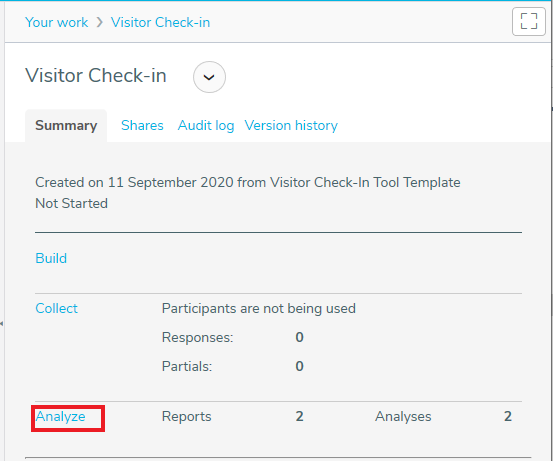Image resolution: width=553 pixels, height=461 pixels.
Task: Click the Partials count value
Action: coord(299,366)
